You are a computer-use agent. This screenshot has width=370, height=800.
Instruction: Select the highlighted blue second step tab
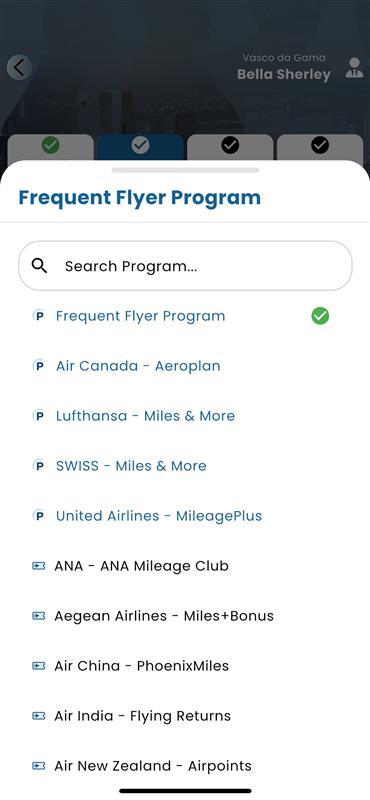coord(140,148)
